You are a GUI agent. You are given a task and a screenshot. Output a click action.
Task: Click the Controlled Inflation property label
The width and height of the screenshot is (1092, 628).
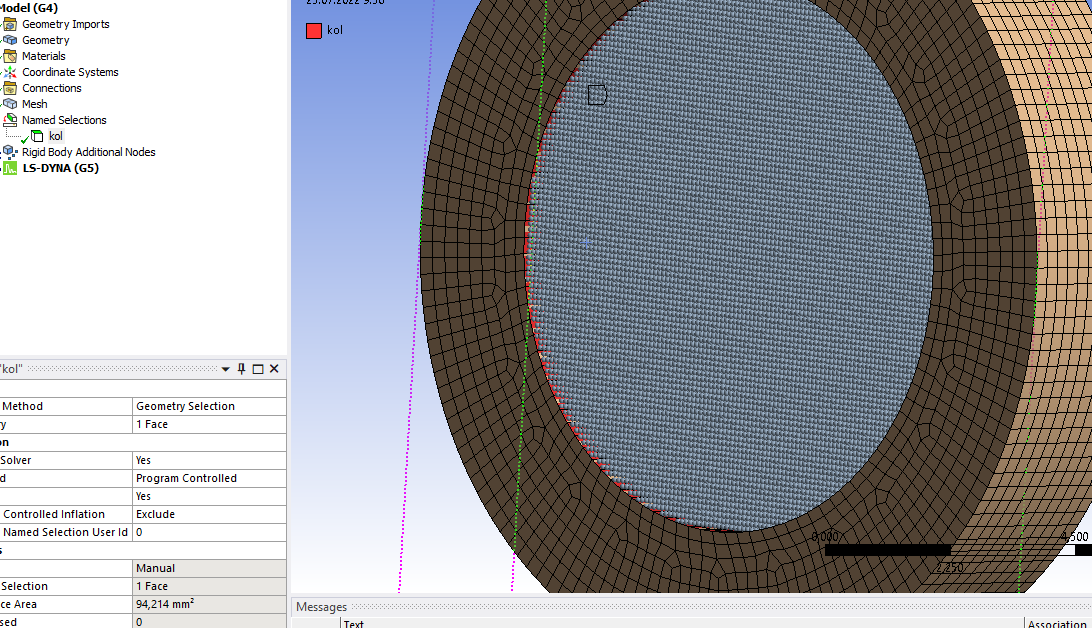tap(54, 515)
